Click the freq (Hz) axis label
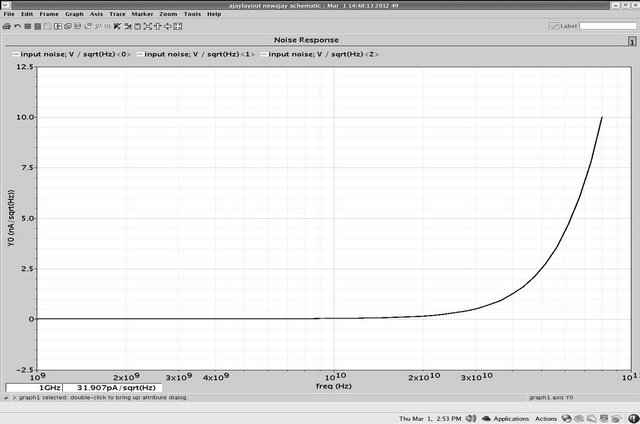Viewport: 640px width, 424px height. (x=333, y=386)
